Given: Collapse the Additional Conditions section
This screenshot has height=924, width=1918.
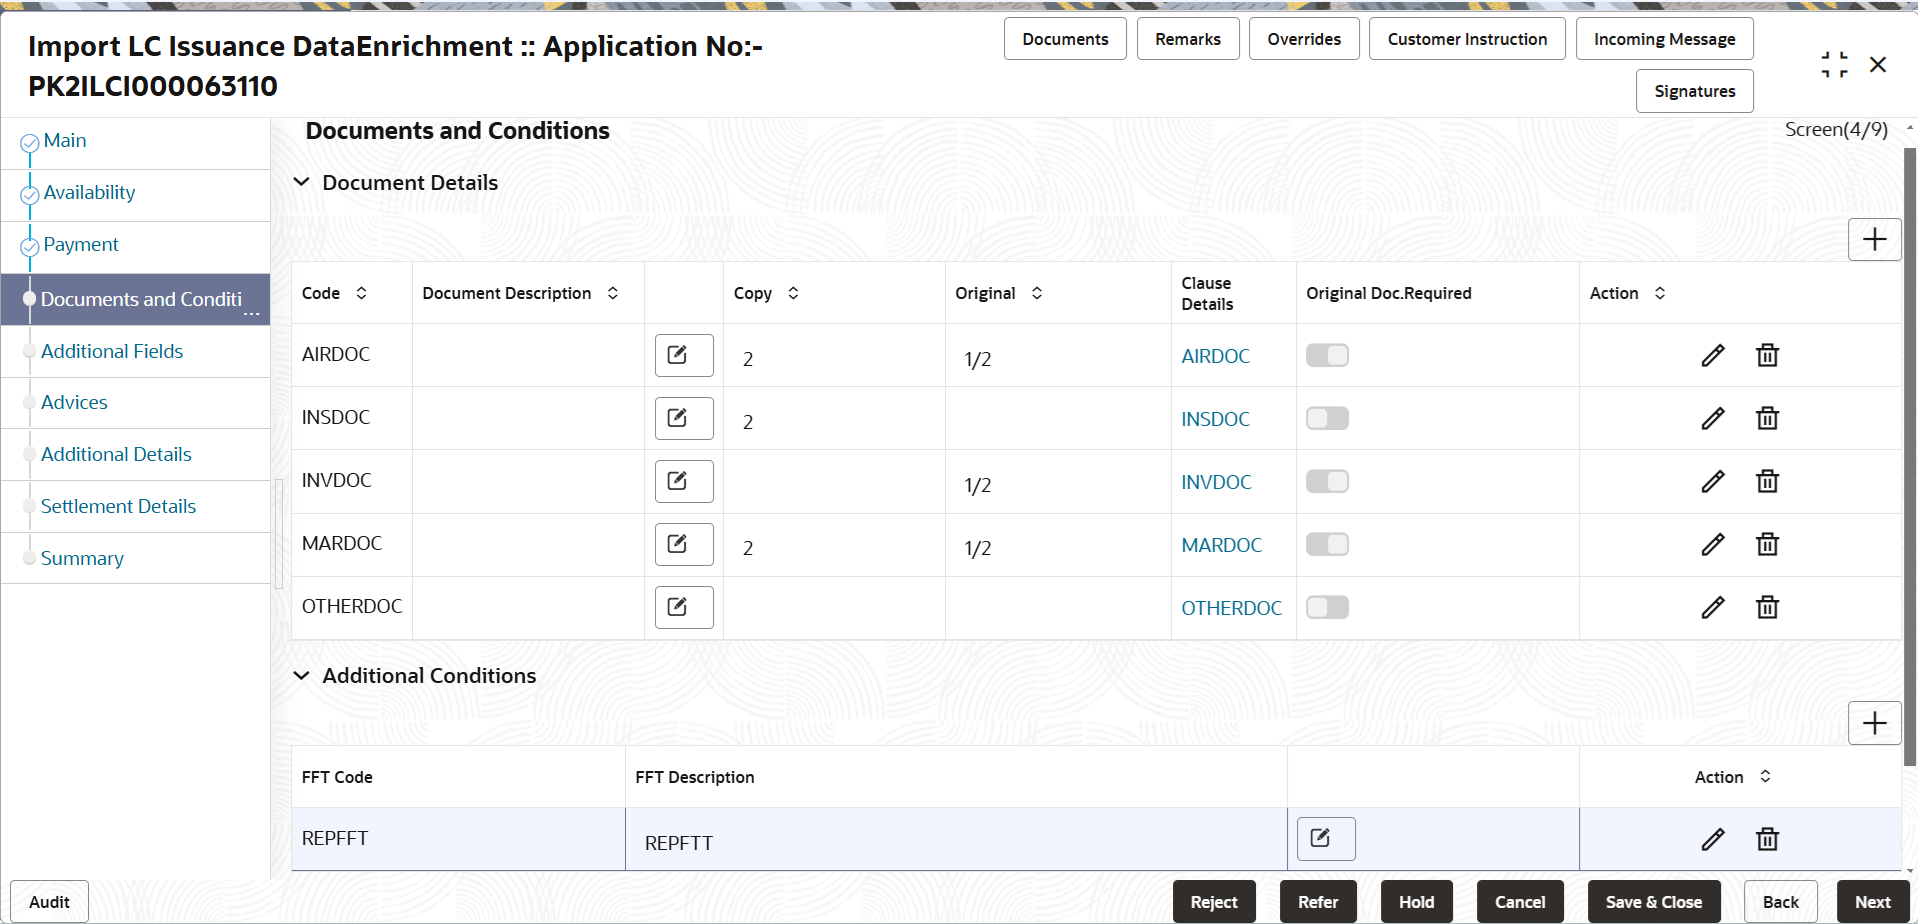Looking at the screenshot, I should pos(301,676).
